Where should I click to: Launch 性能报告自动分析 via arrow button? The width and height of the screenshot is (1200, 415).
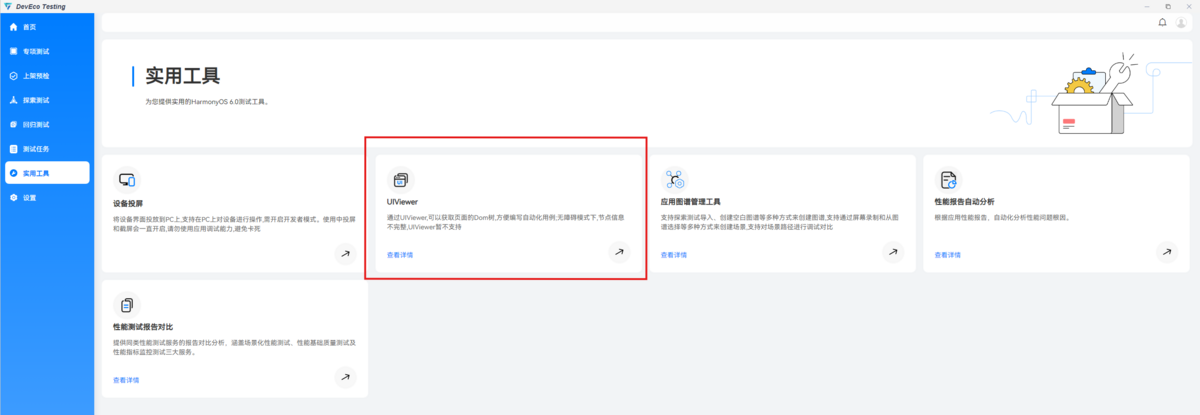(1166, 253)
